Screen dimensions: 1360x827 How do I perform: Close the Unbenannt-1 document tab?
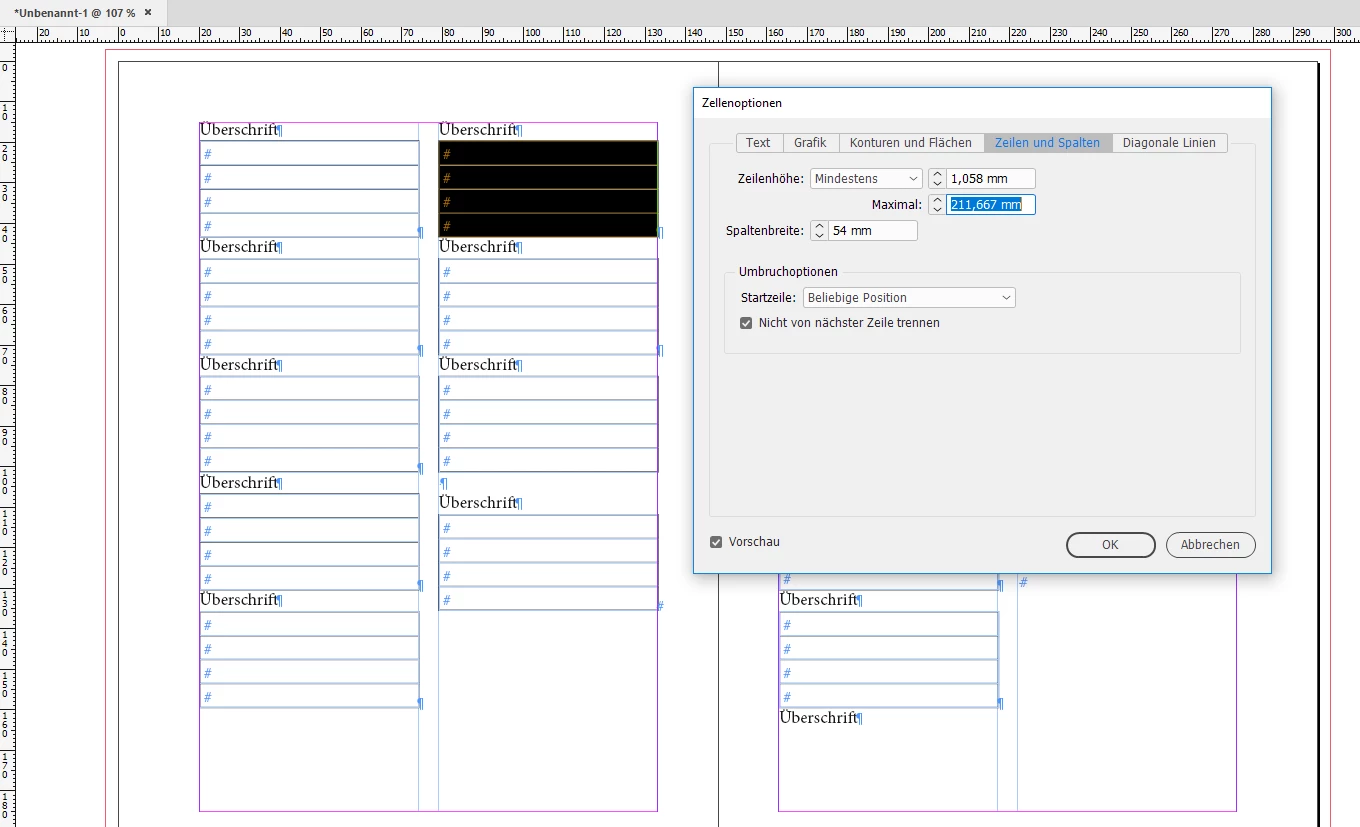pyautogui.click(x=148, y=12)
